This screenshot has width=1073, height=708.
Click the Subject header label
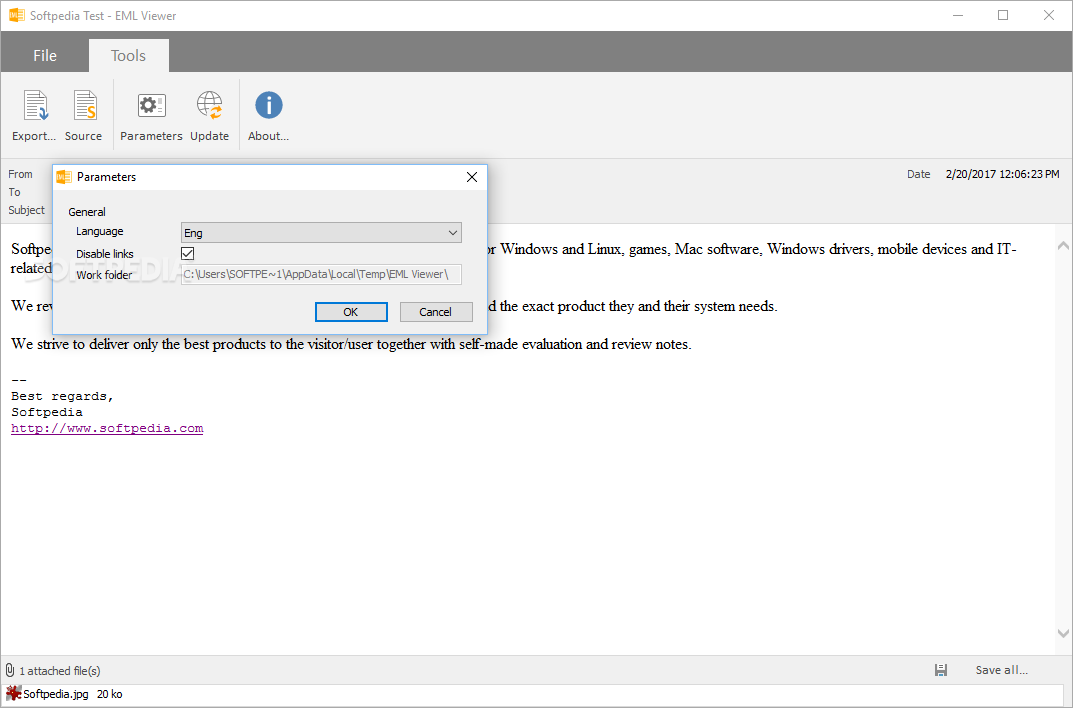[x=27, y=210]
